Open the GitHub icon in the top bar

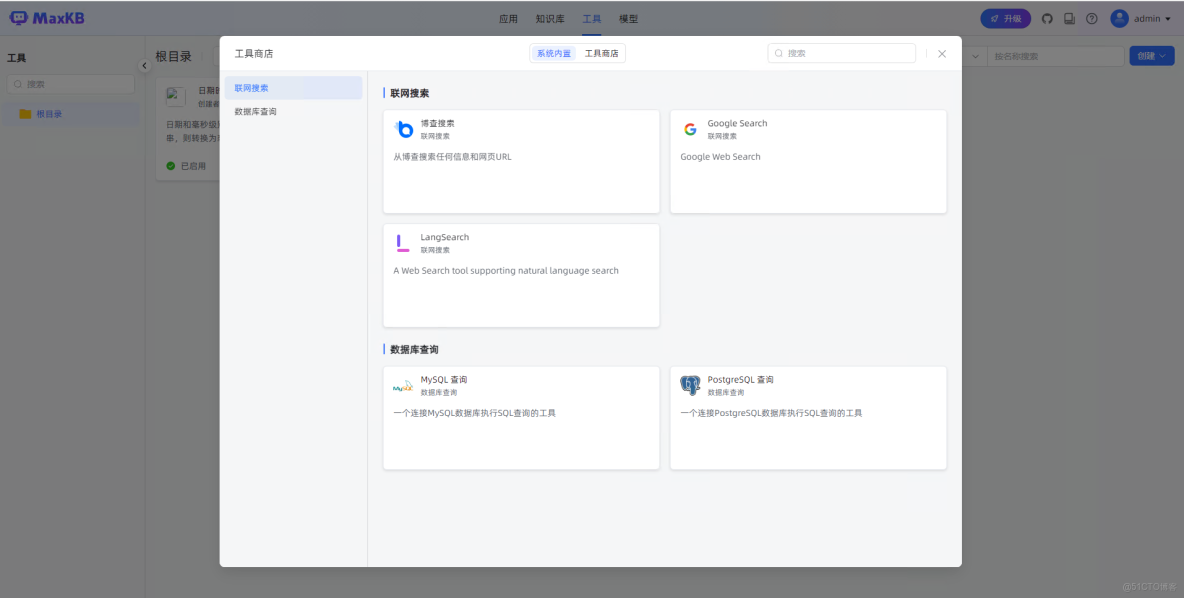point(1047,17)
